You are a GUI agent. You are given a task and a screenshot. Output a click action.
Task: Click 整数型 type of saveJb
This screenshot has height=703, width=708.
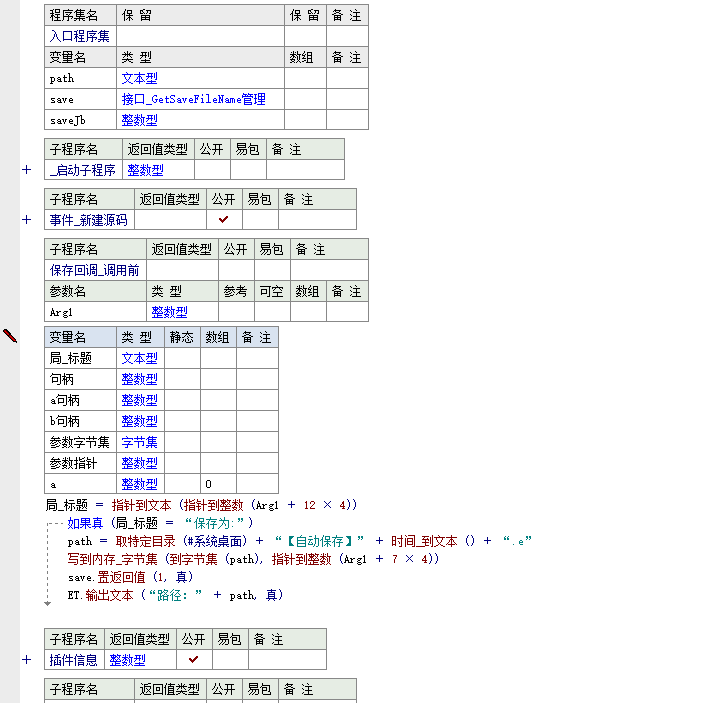point(140,121)
